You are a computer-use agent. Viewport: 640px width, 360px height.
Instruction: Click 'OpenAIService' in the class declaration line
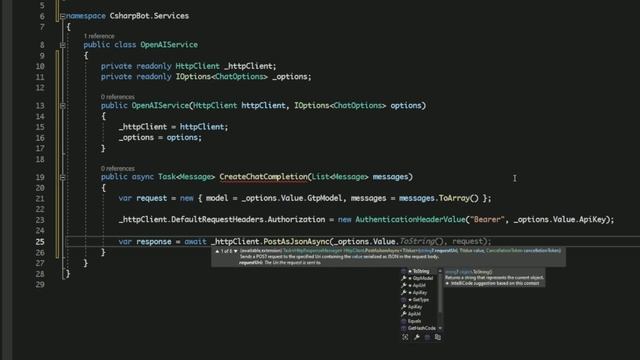[169, 44]
